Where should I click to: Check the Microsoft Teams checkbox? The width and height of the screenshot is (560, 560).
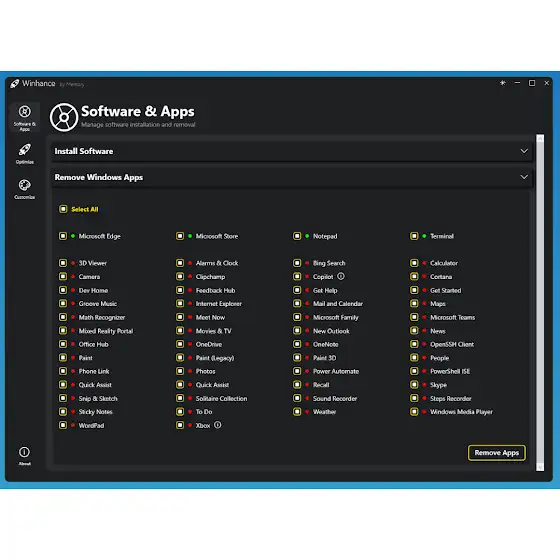click(414, 317)
